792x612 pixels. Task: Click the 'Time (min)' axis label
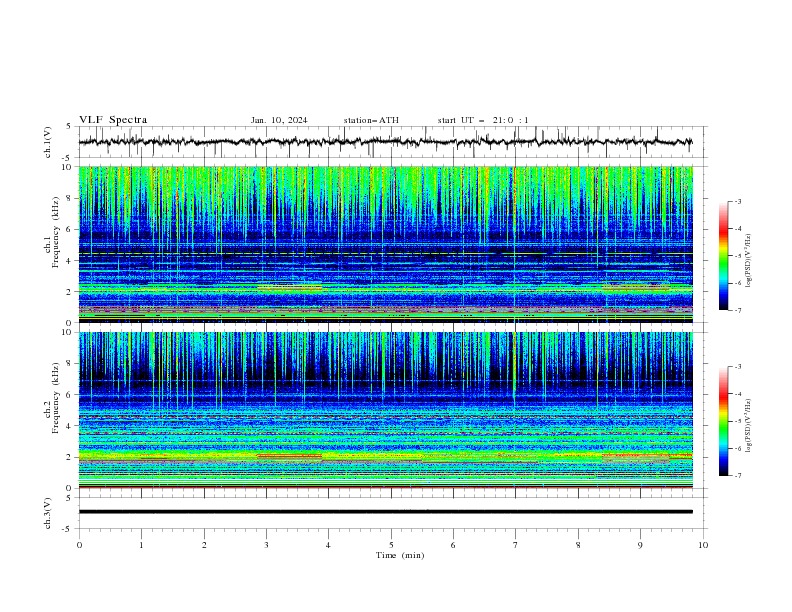400,555
